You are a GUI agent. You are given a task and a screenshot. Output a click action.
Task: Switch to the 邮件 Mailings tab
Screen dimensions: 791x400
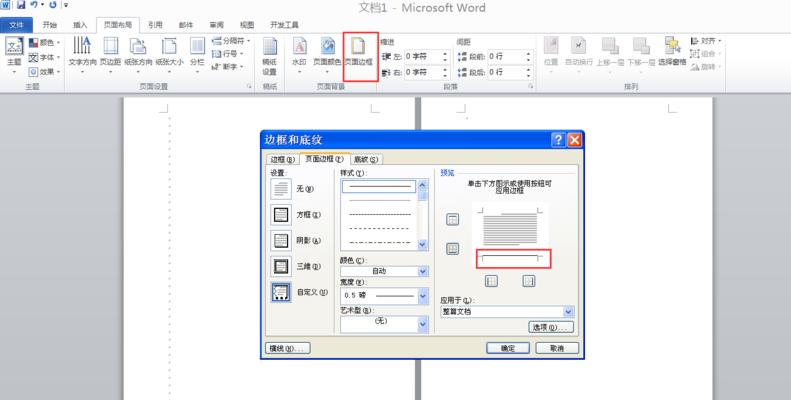pyautogui.click(x=186, y=25)
